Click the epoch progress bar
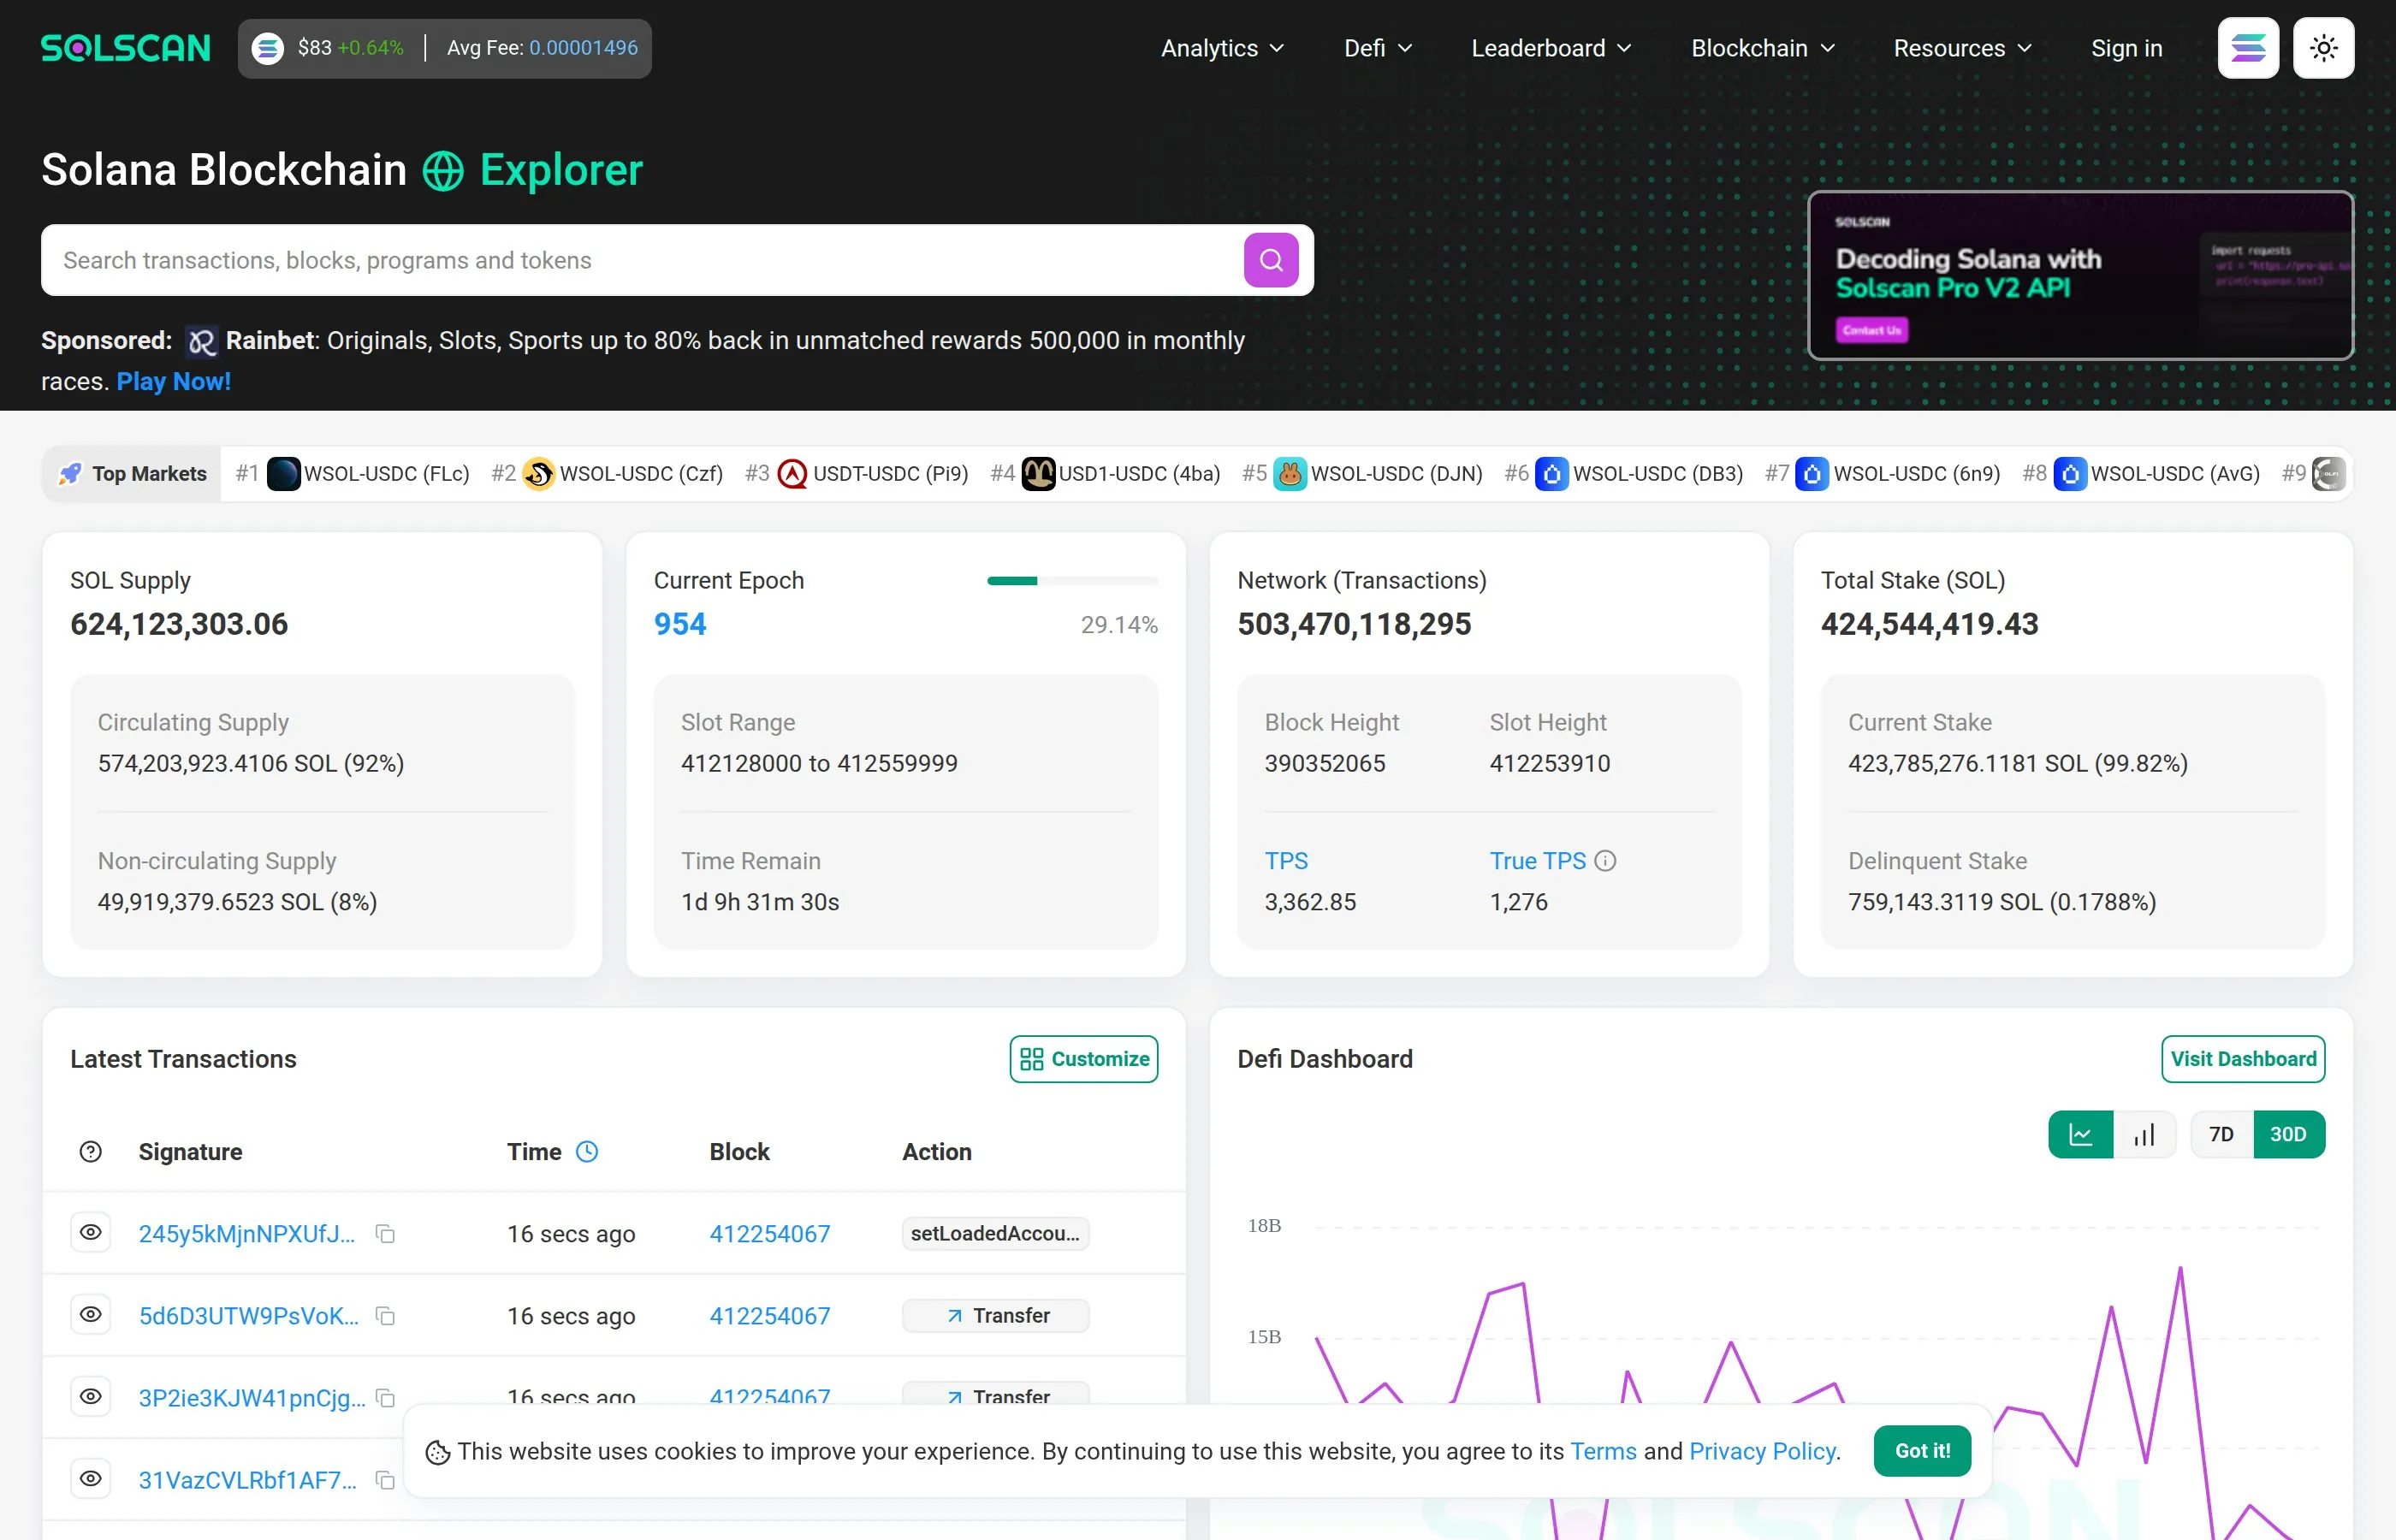Viewport: 2396px width, 1540px height. (x=1072, y=581)
